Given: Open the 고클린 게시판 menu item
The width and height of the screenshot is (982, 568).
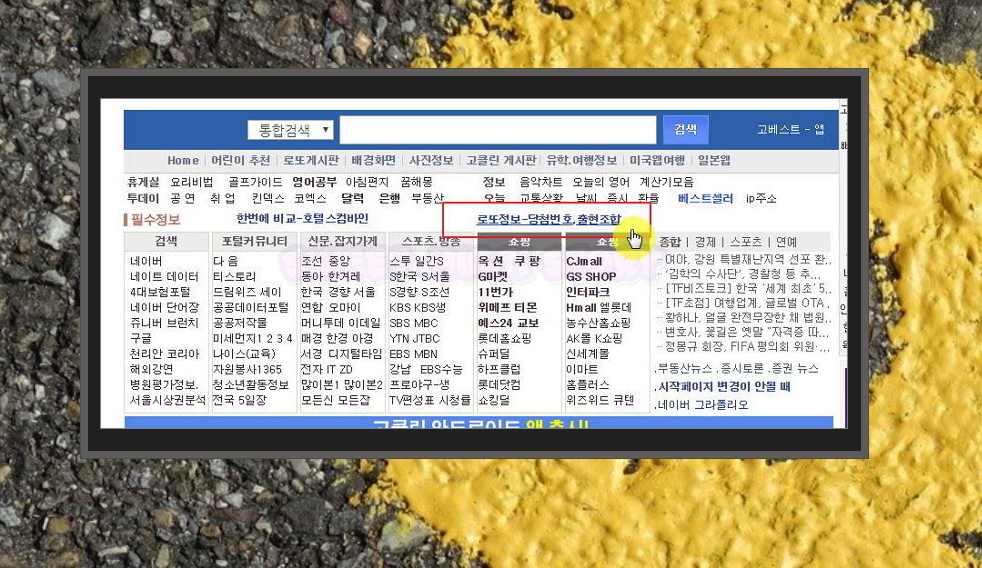Looking at the screenshot, I should tap(501, 160).
